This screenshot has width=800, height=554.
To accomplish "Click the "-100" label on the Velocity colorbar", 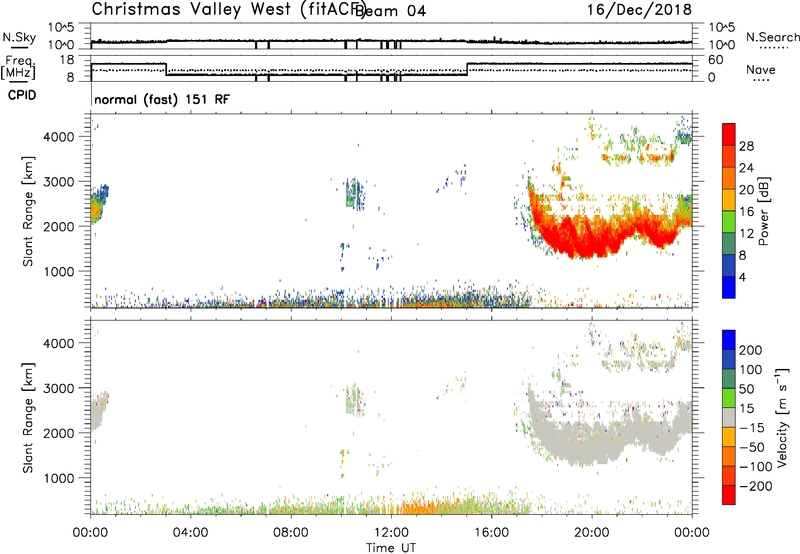I will click(x=755, y=467).
